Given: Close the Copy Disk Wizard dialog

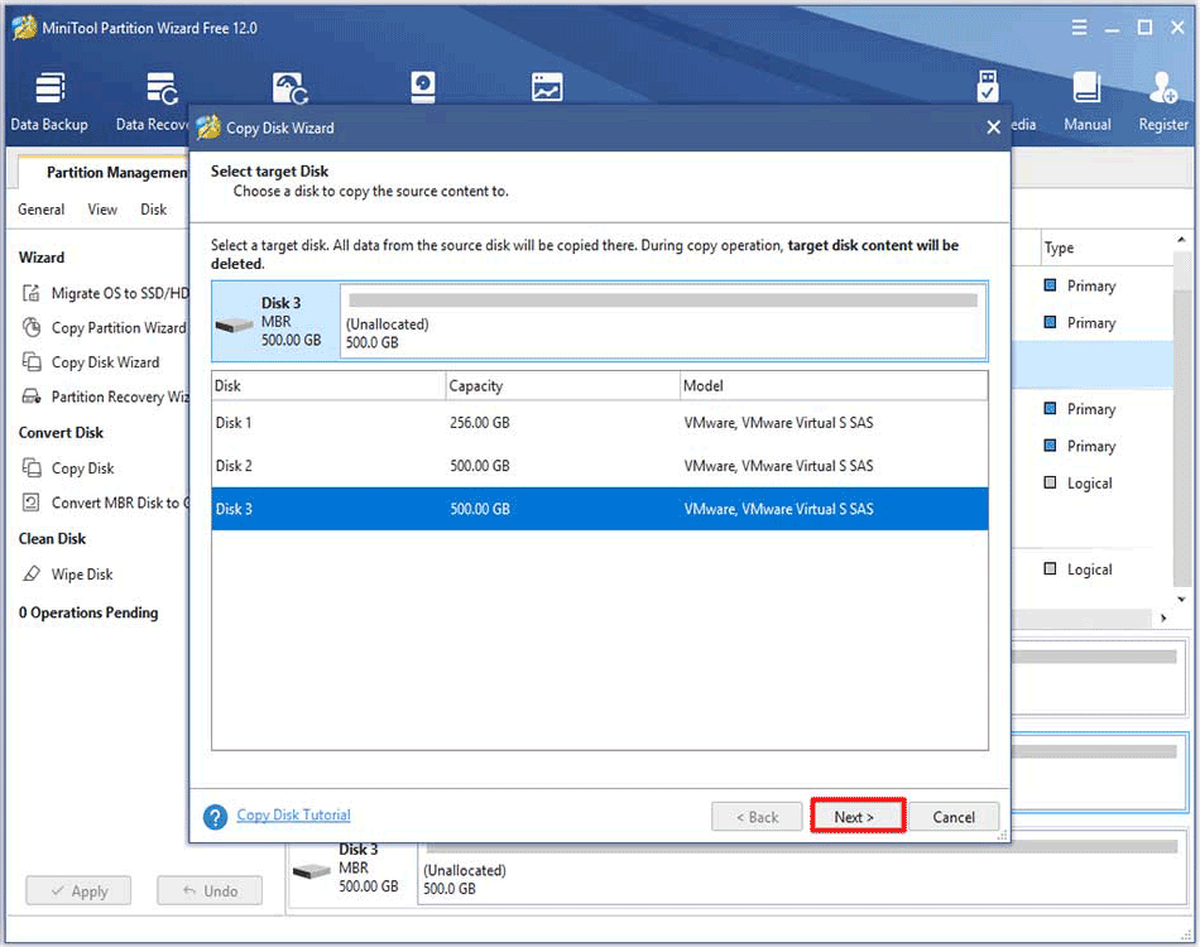Looking at the screenshot, I should click(x=993, y=128).
